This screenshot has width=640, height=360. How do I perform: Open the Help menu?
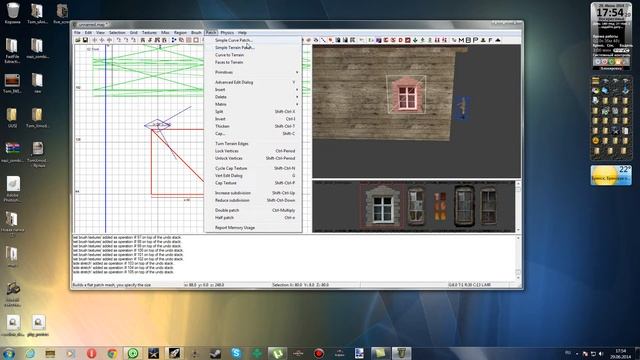click(242, 33)
